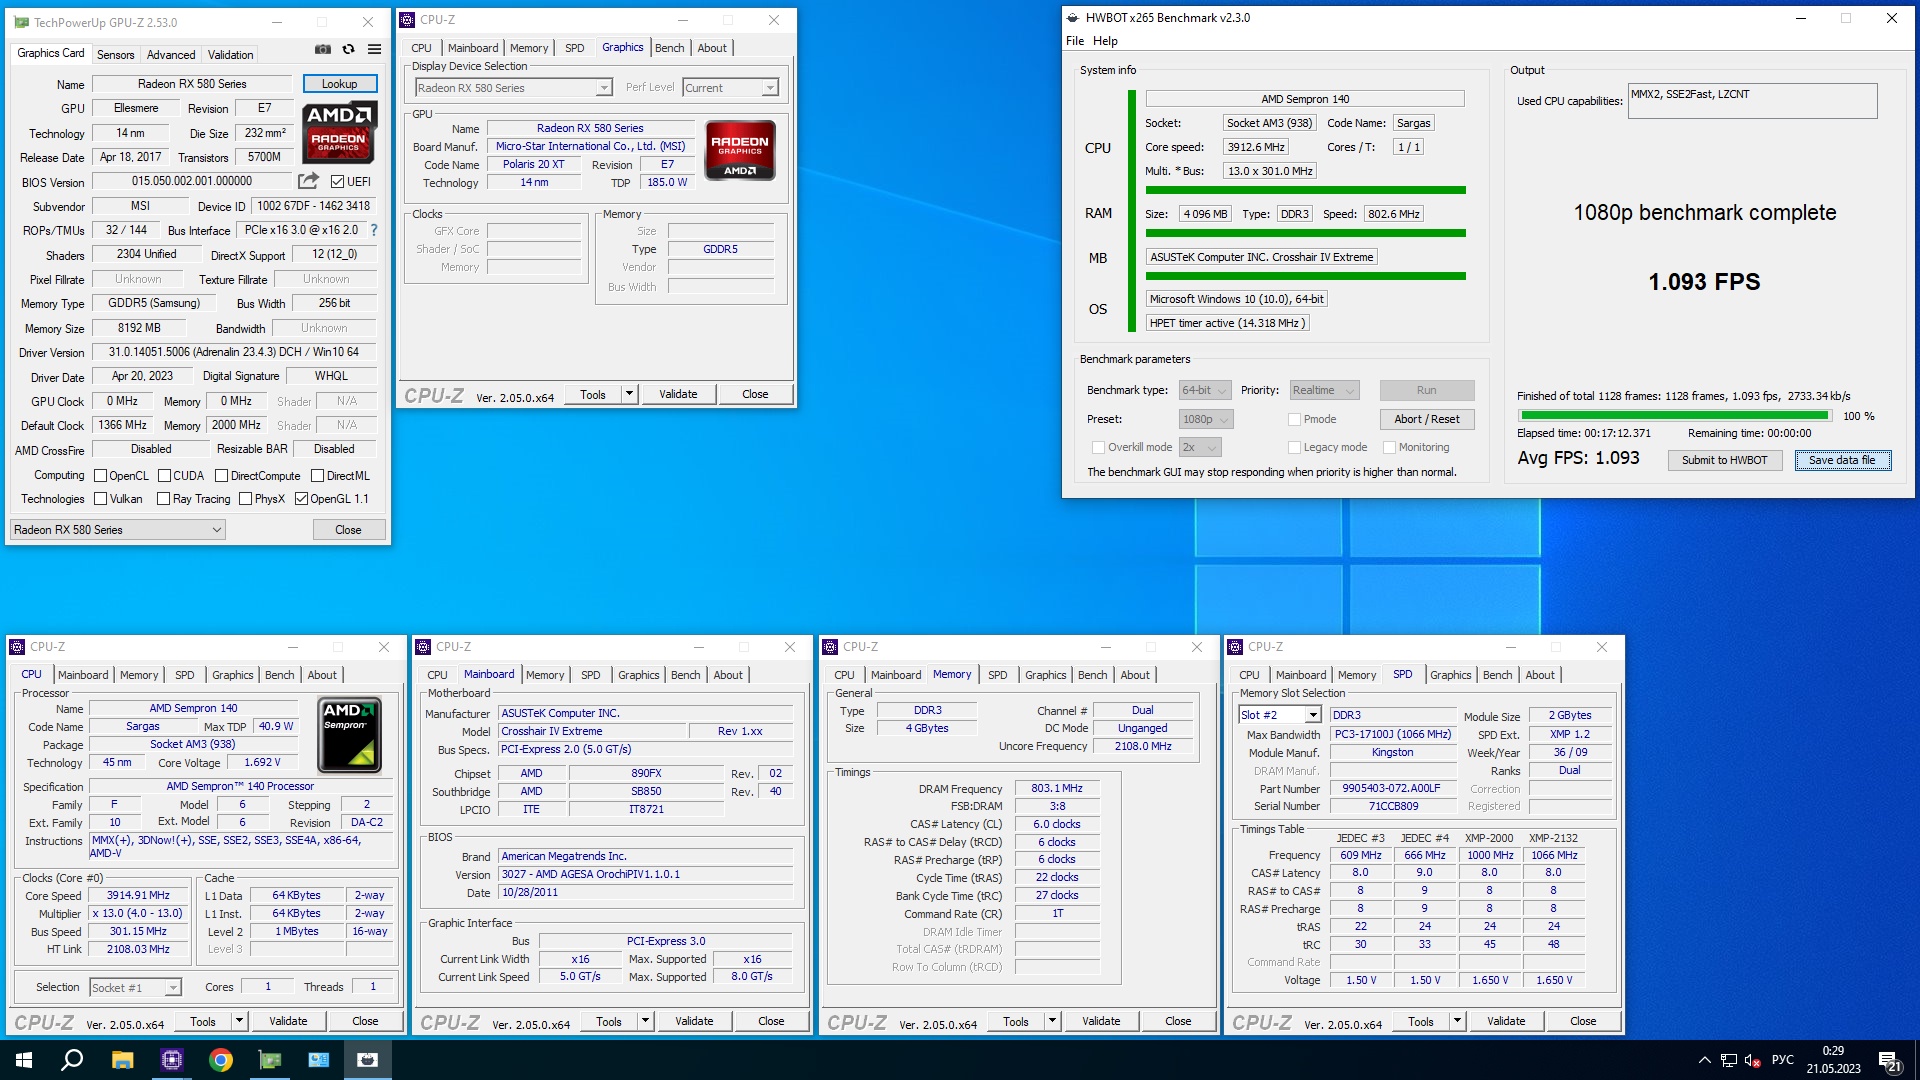Click bus interface question mark icon

374,230
